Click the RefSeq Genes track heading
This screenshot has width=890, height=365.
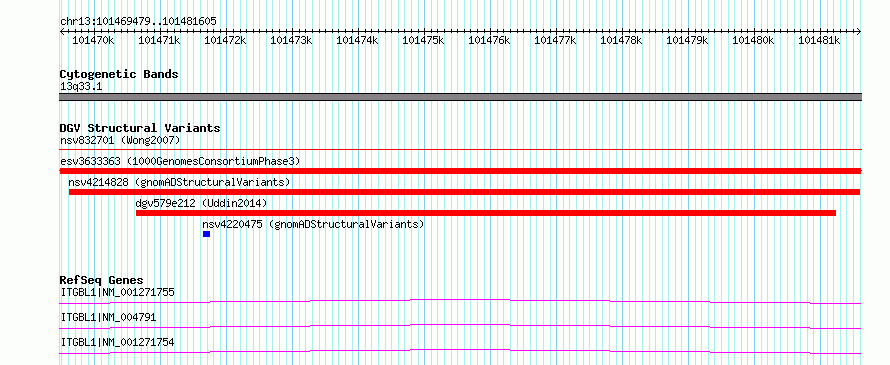click(102, 280)
